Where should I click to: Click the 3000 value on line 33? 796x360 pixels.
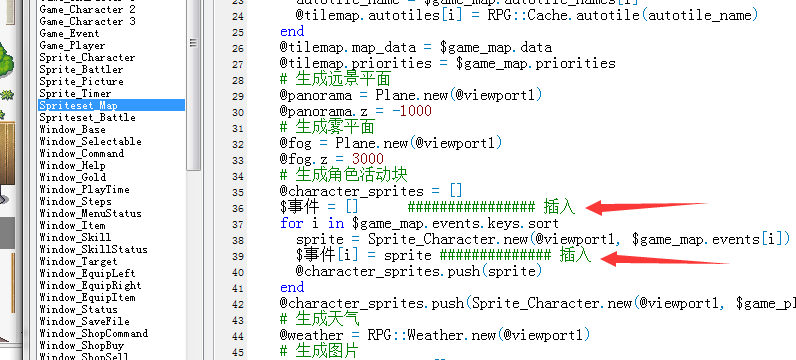click(368, 159)
